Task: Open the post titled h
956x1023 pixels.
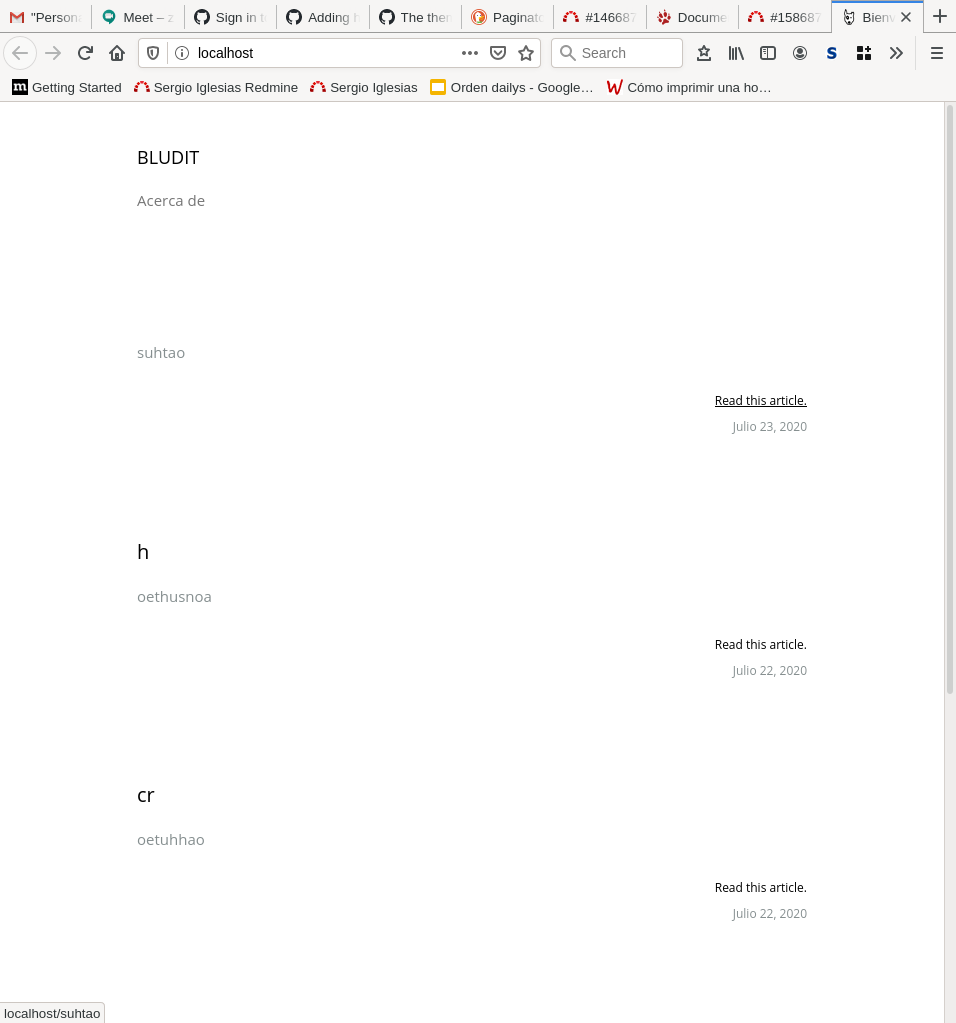Action: click(143, 552)
